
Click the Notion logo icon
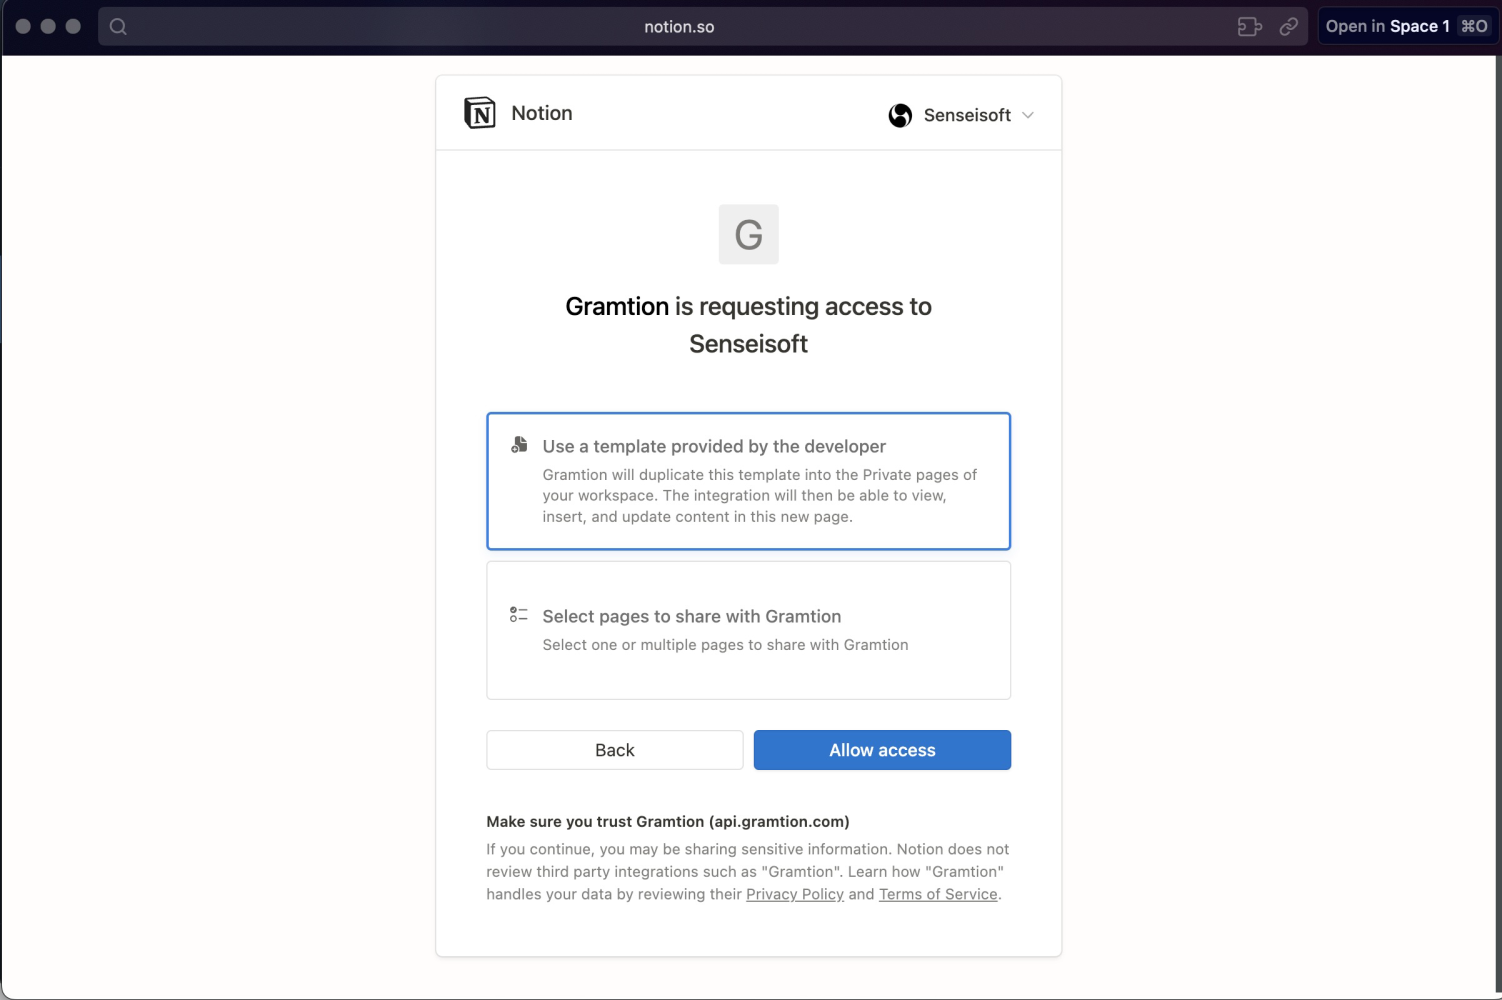click(x=480, y=113)
